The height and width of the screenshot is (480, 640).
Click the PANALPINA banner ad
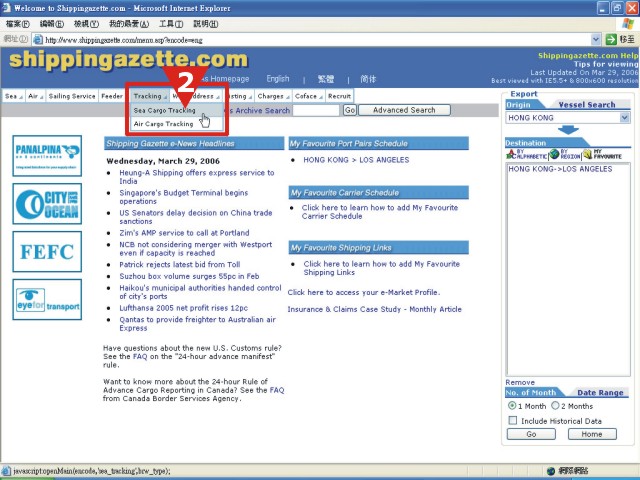tap(47, 156)
